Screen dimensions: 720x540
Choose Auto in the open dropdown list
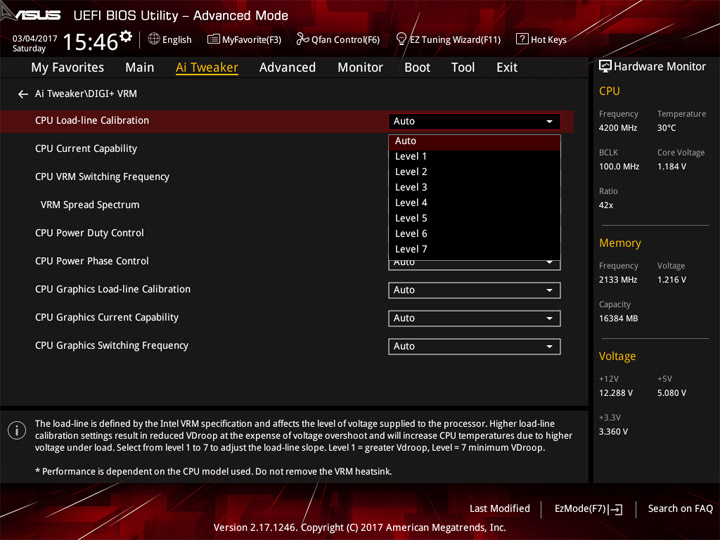pyautogui.click(x=474, y=141)
